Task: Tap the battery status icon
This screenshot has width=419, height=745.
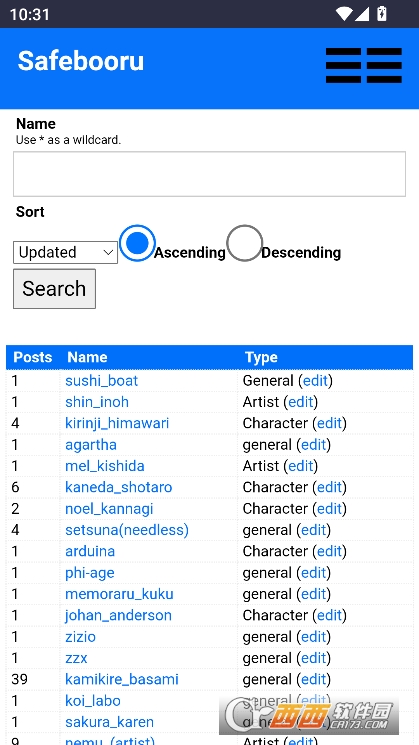Action: tap(381, 14)
